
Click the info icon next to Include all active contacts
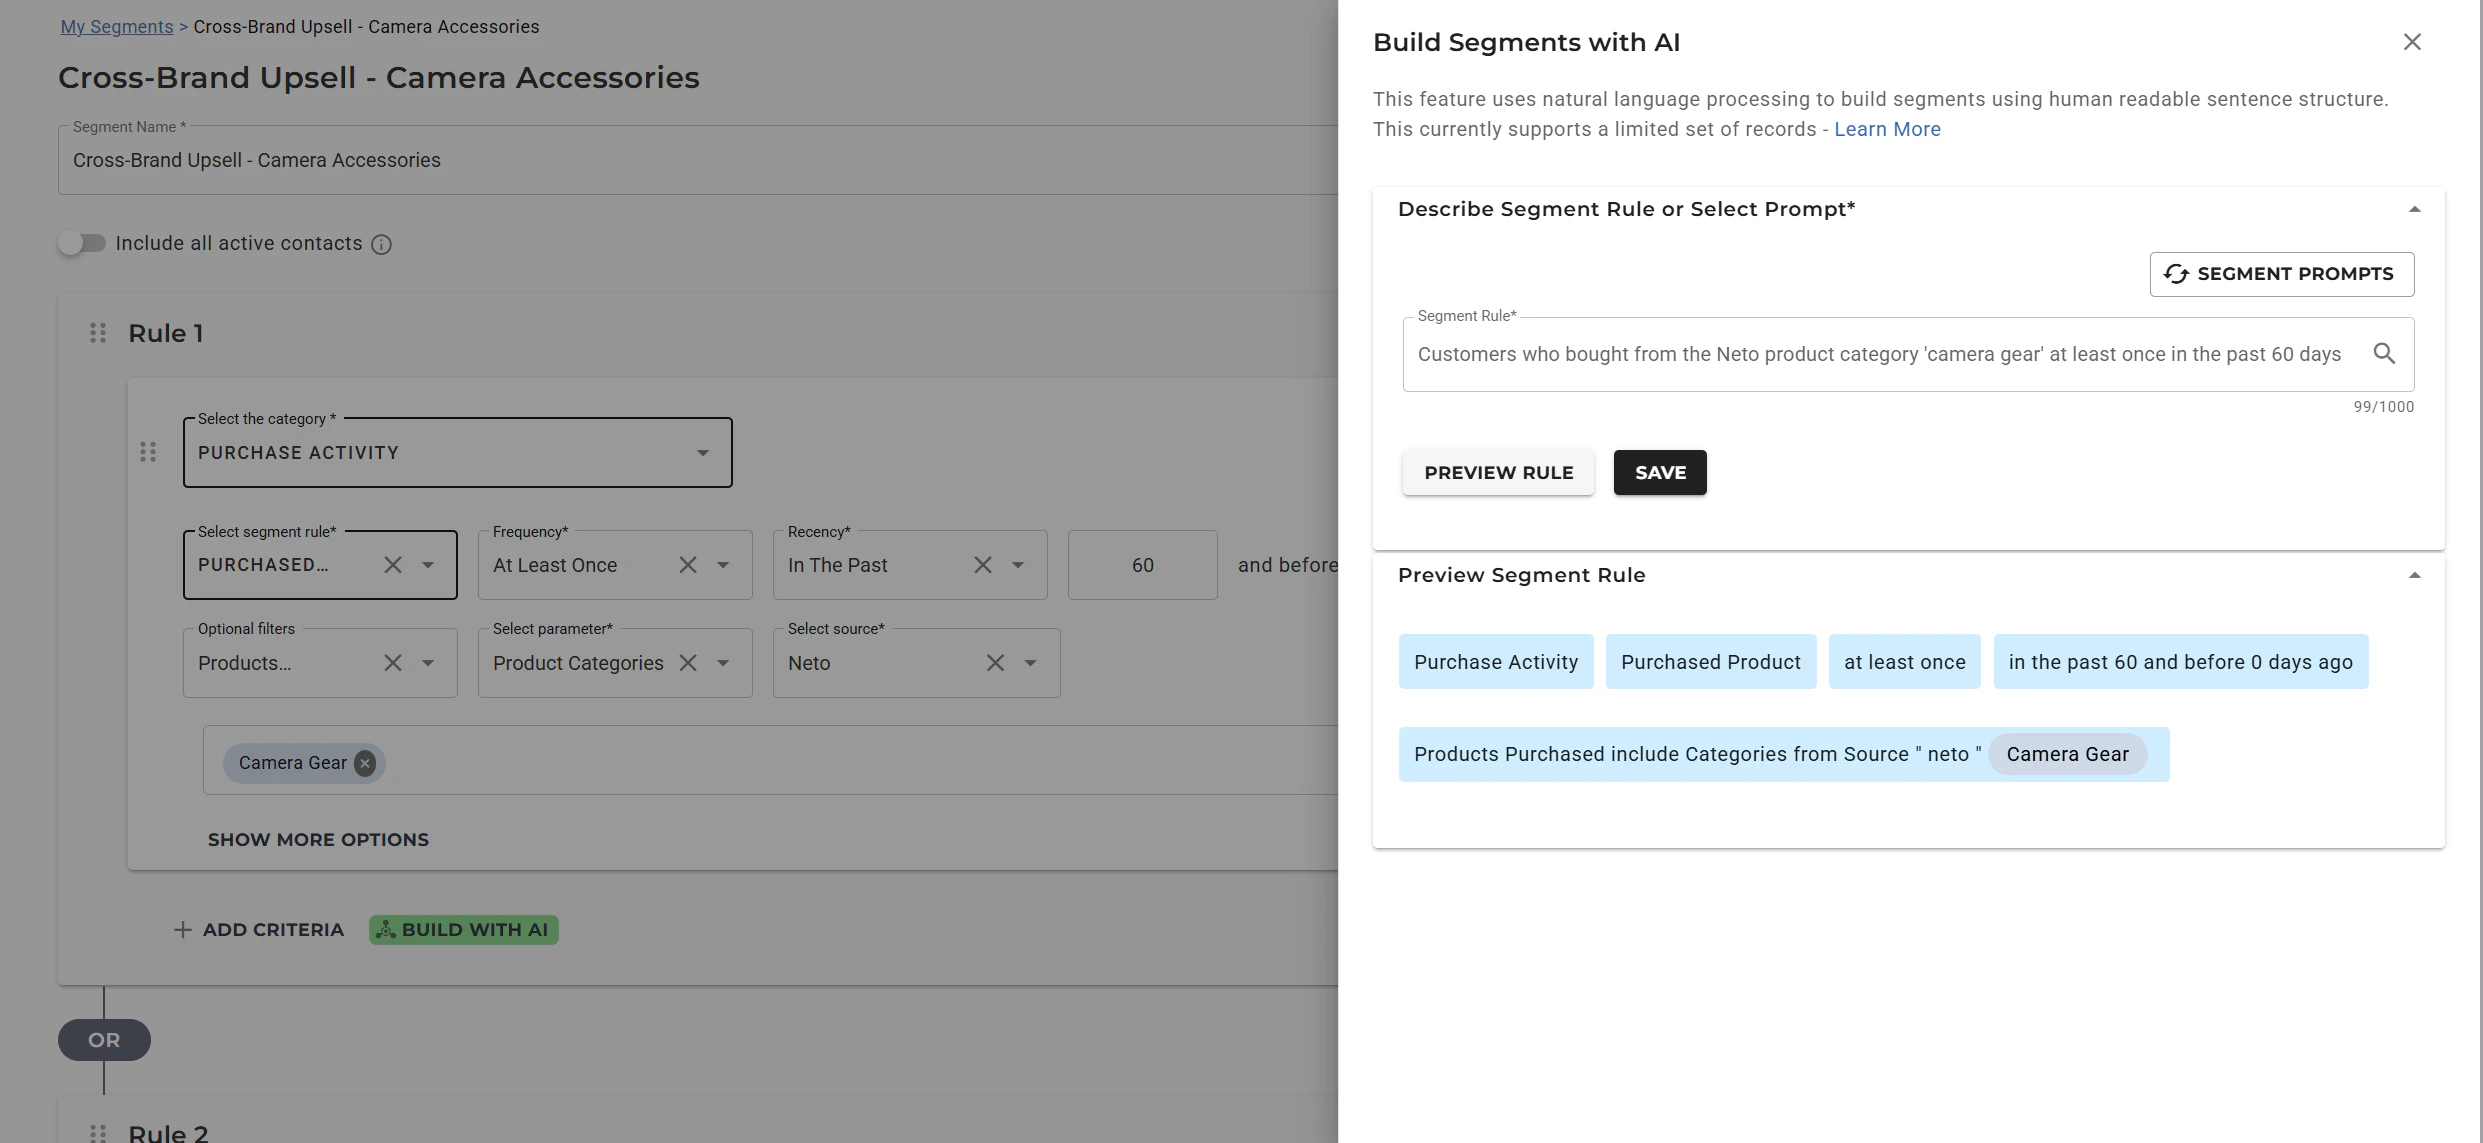(x=382, y=244)
